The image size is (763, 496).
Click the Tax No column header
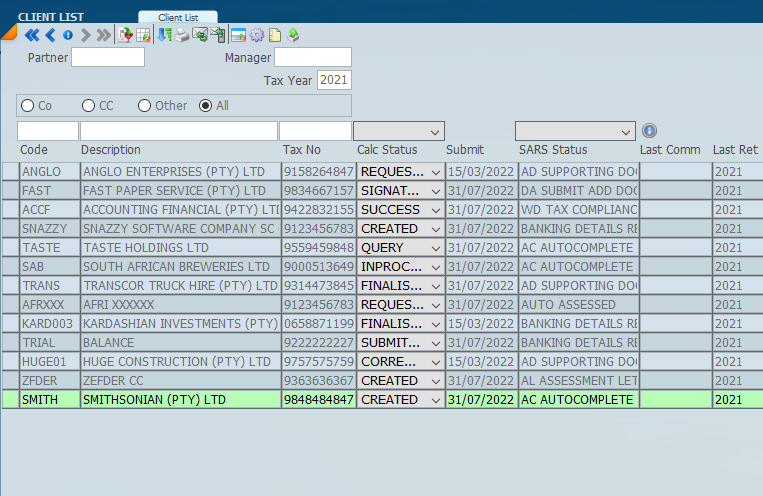[x=301, y=150]
